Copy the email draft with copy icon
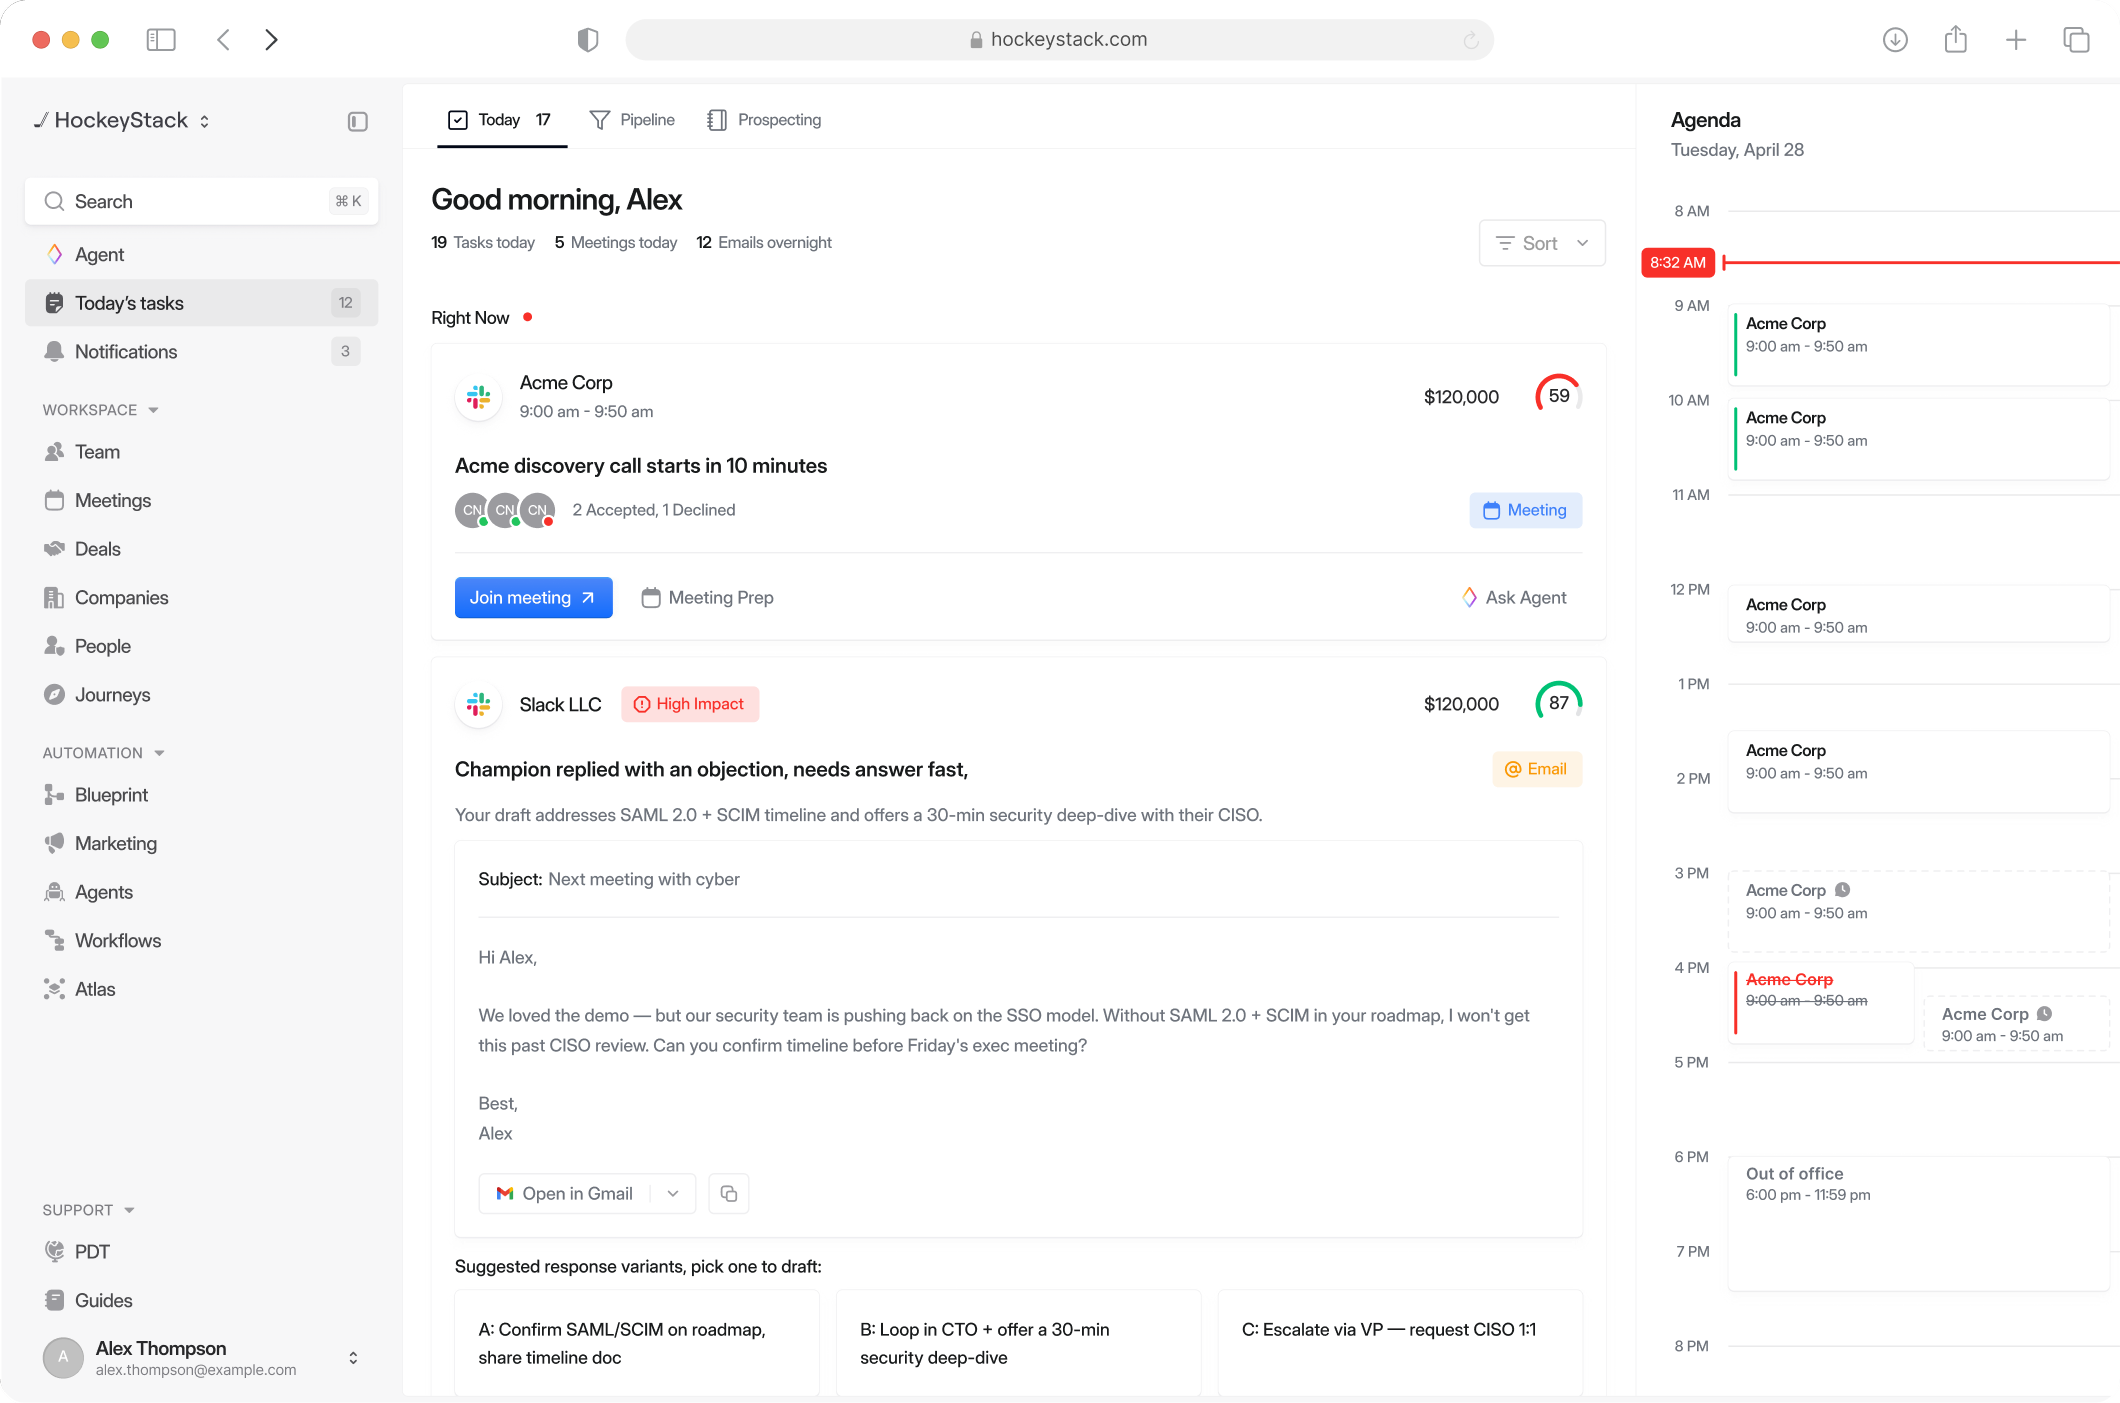Viewport: 2120px width, 1403px height. click(729, 1194)
